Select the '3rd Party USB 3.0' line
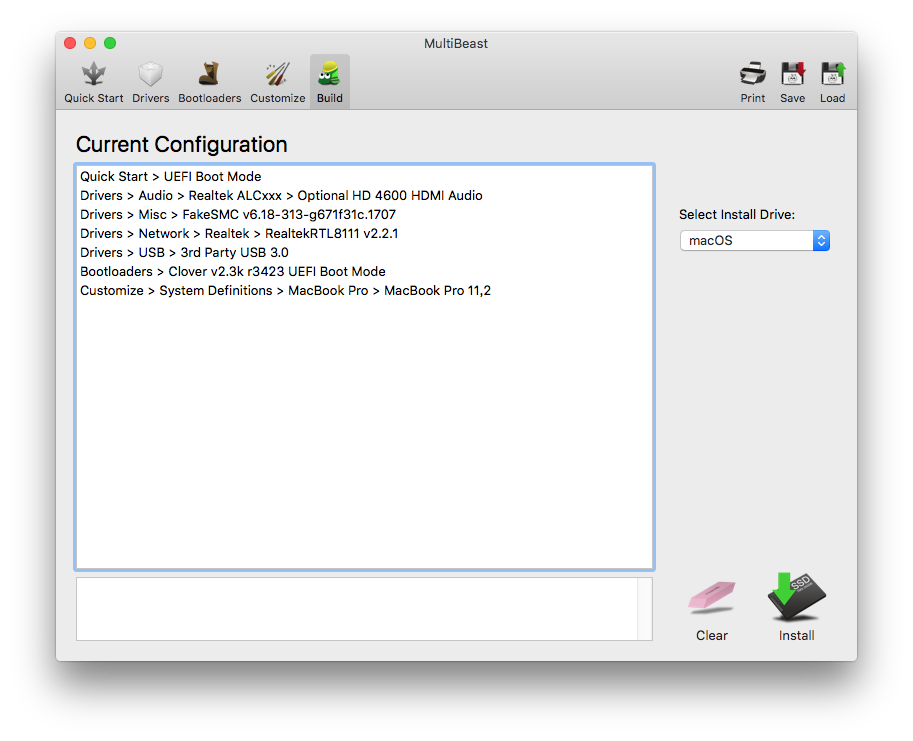 point(365,253)
